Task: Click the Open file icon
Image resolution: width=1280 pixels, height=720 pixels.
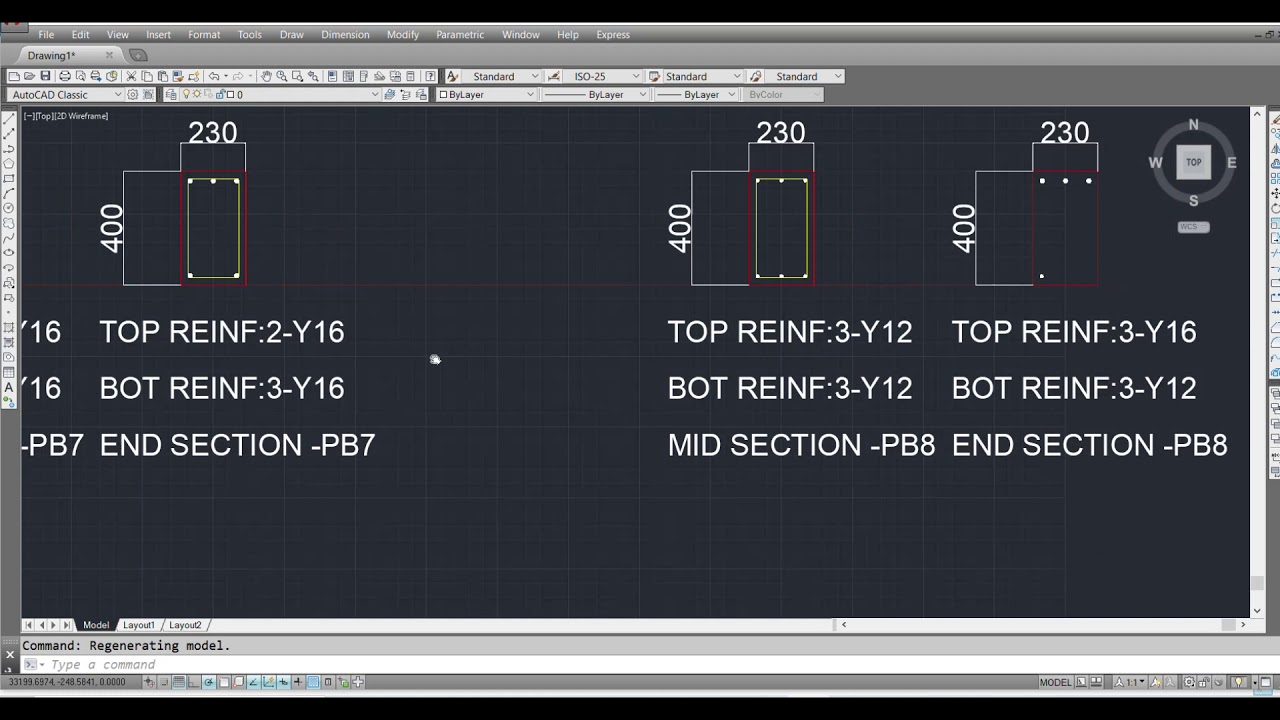Action: point(30,76)
